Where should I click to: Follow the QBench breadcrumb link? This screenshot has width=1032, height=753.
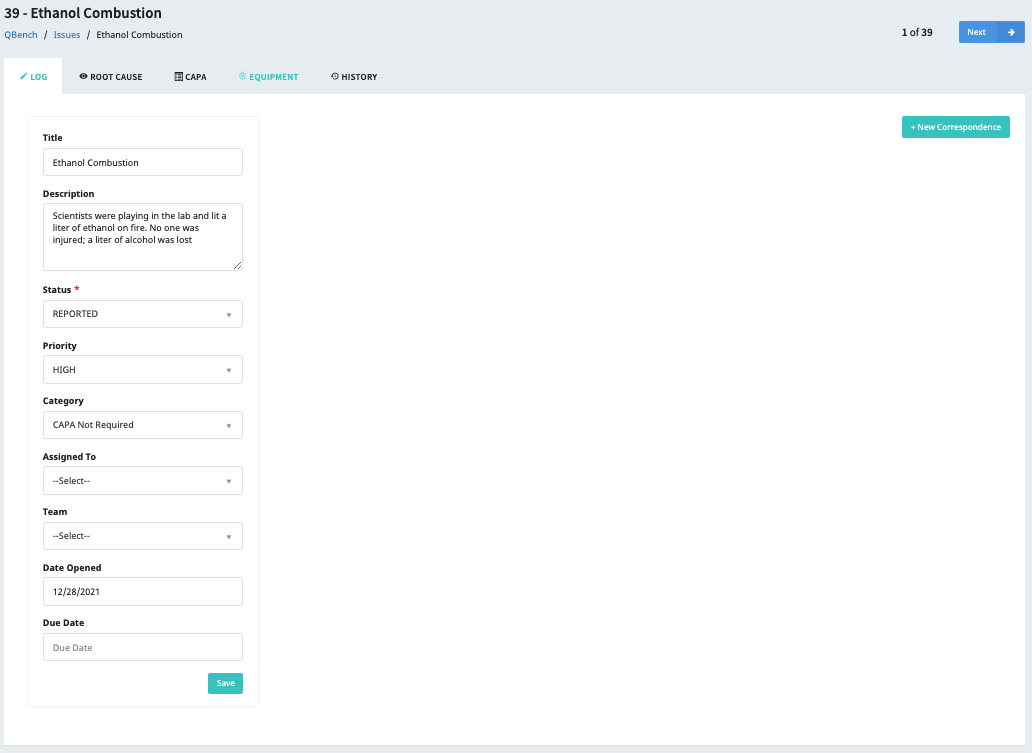click(x=21, y=35)
